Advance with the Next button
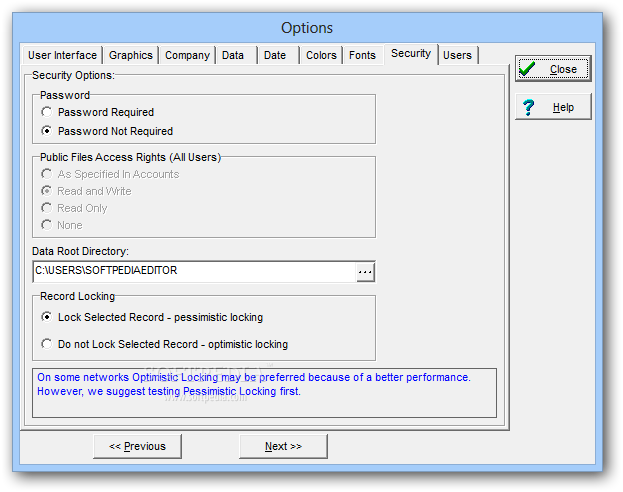 coord(283,446)
